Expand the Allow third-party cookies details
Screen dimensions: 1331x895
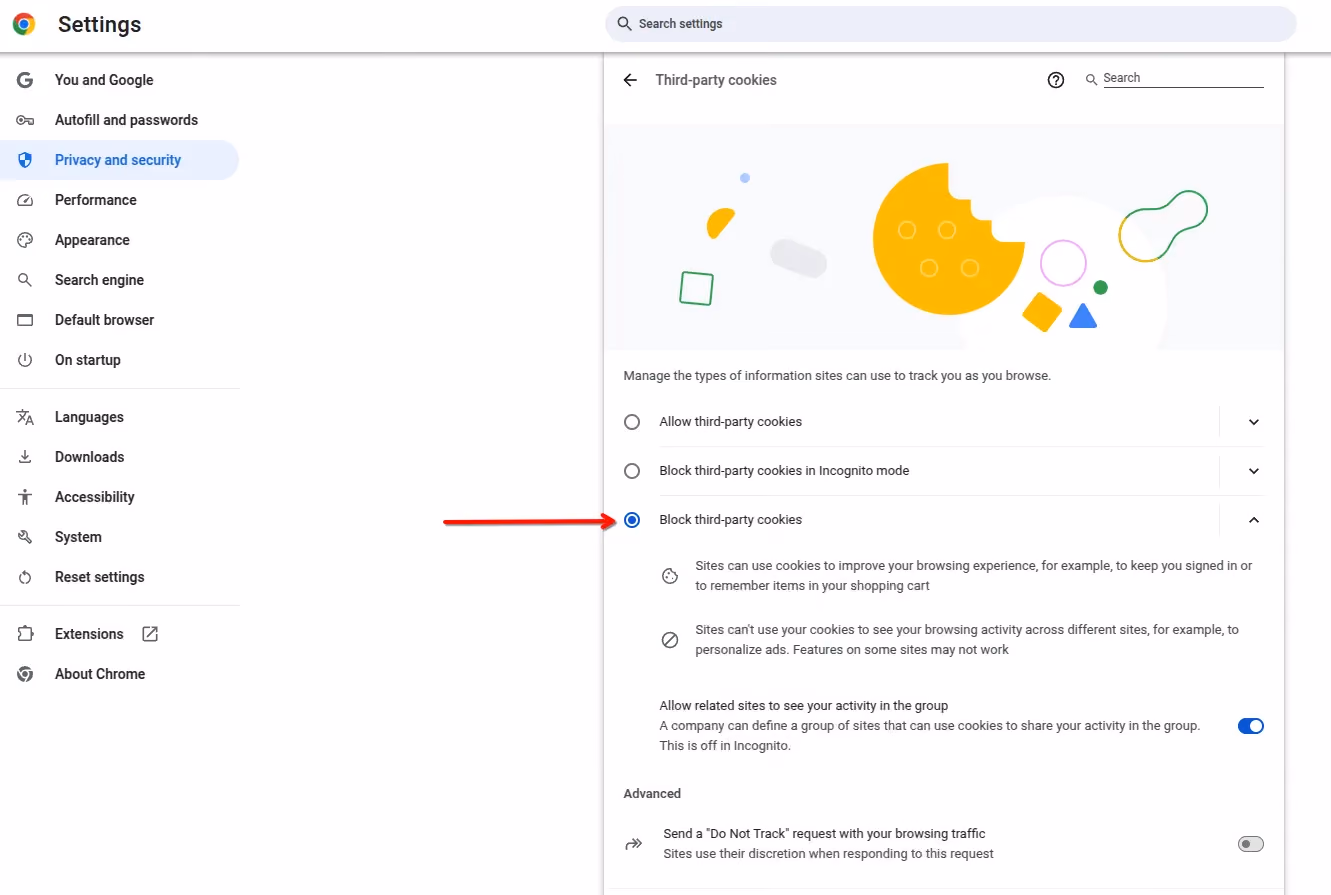click(x=1254, y=422)
